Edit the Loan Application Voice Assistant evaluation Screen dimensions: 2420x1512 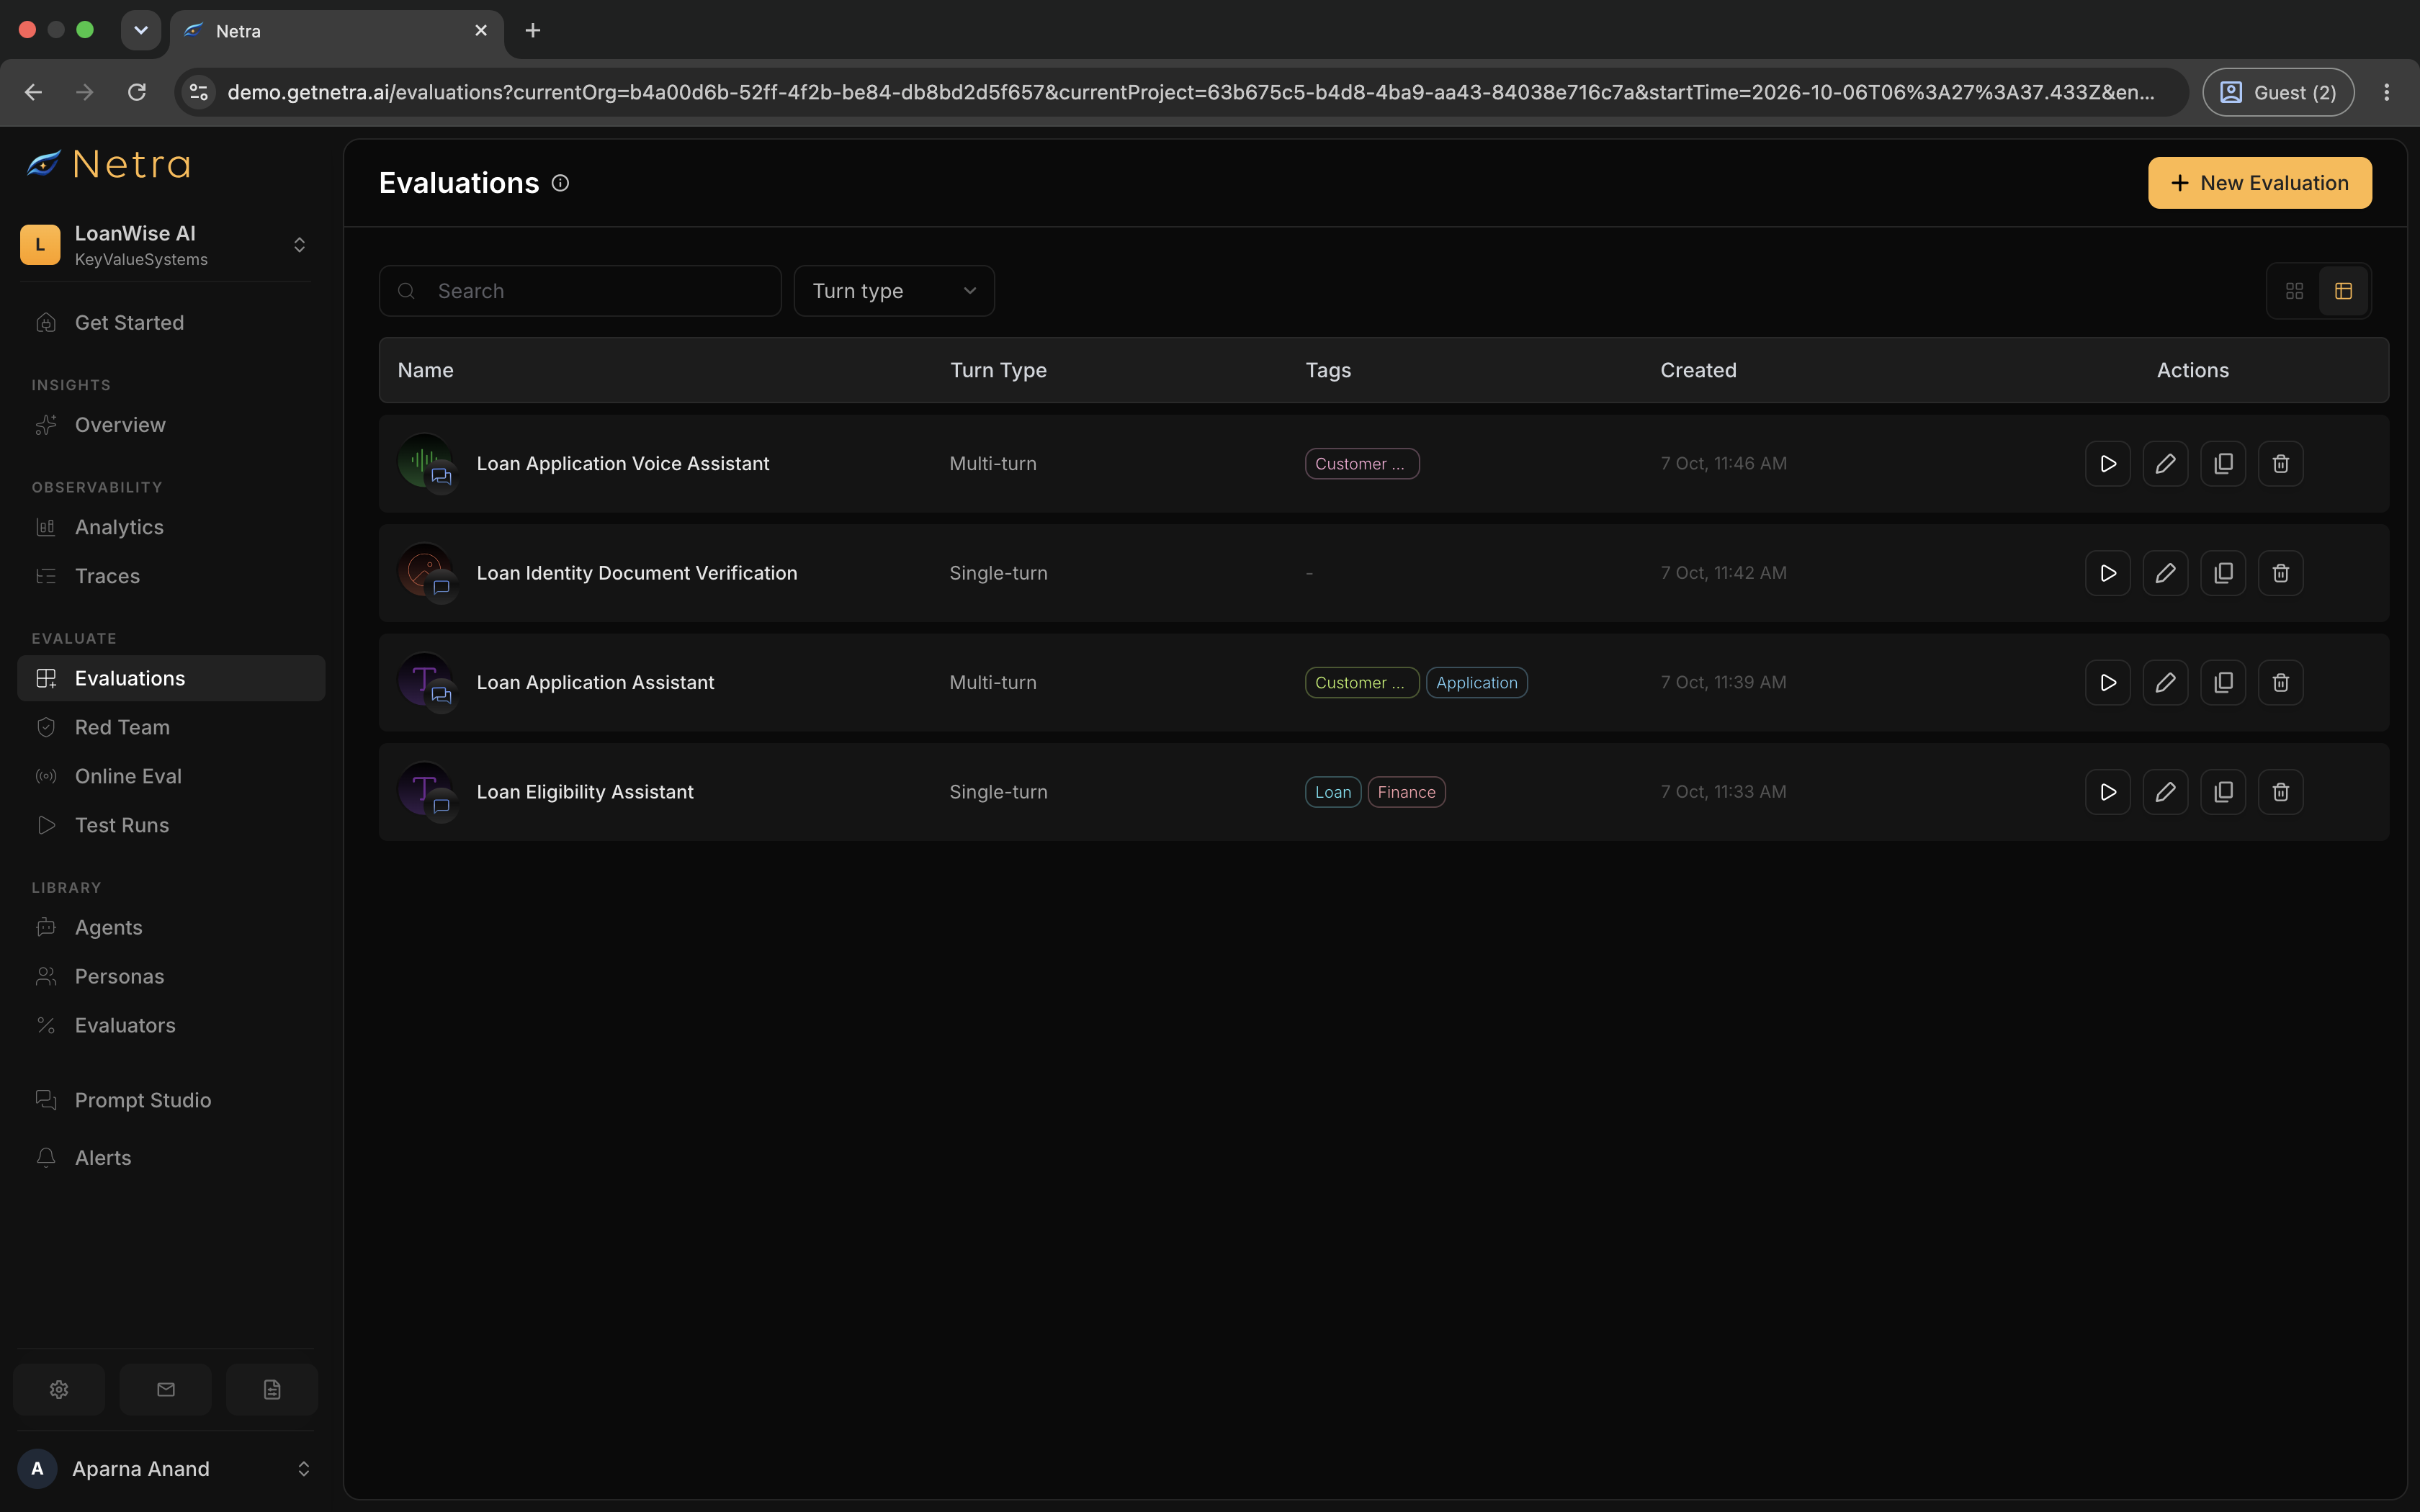[2165, 464]
